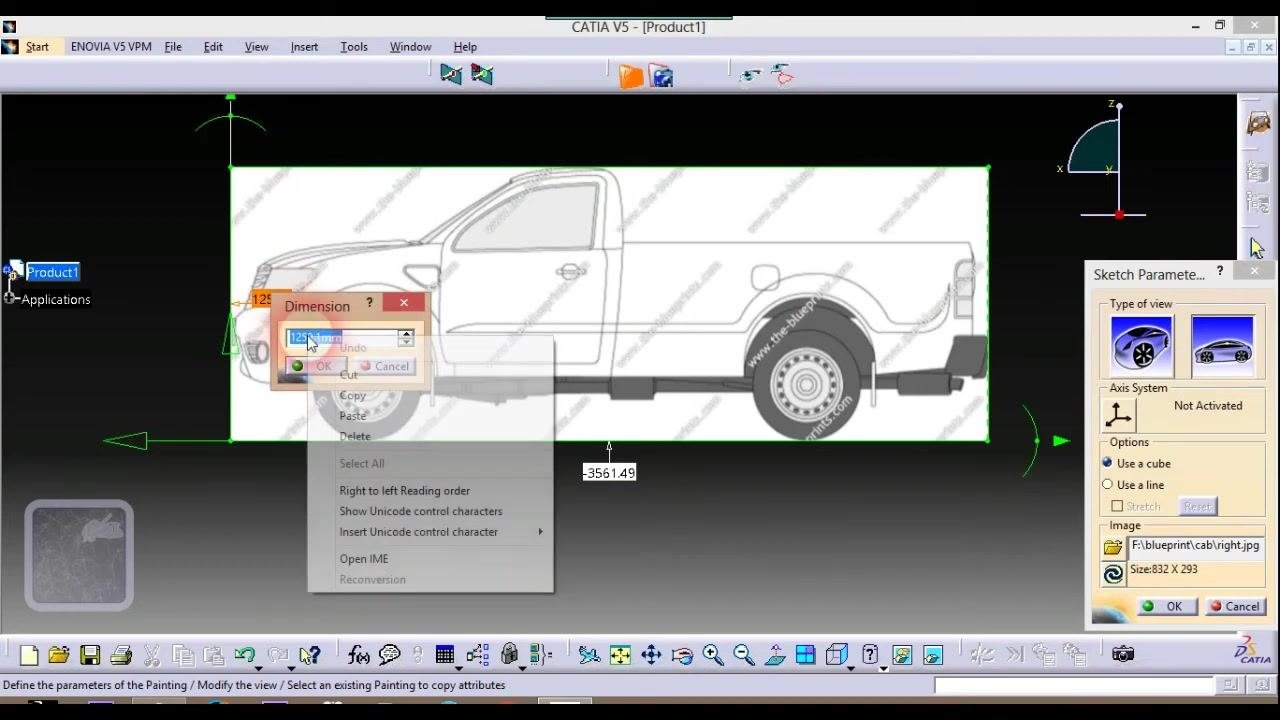Select the Rotate view icon
1280x720 pixels.
coord(682,655)
